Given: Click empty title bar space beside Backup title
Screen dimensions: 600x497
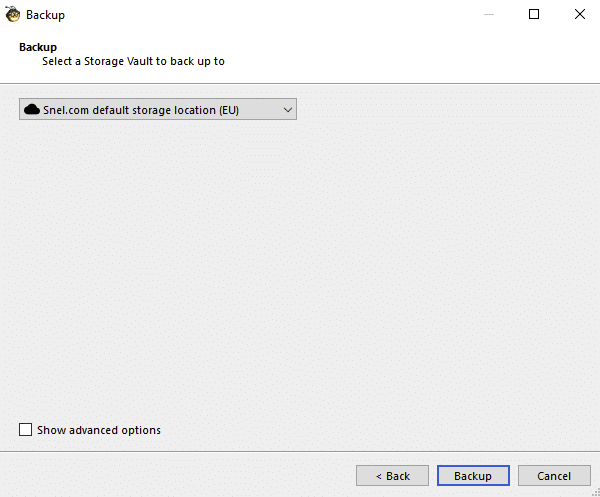Looking at the screenshot, I should [x=268, y=15].
